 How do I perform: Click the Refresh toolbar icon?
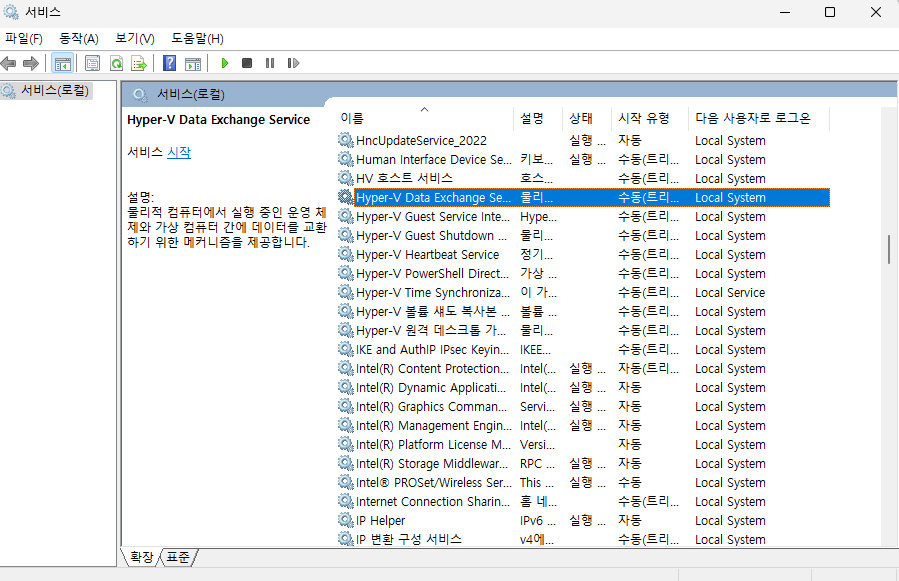pyautogui.click(x=116, y=63)
